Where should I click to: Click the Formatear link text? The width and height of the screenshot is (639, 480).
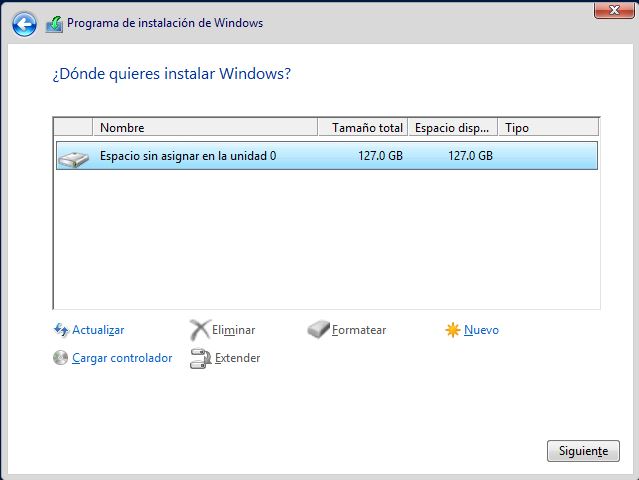pos(359,330)
